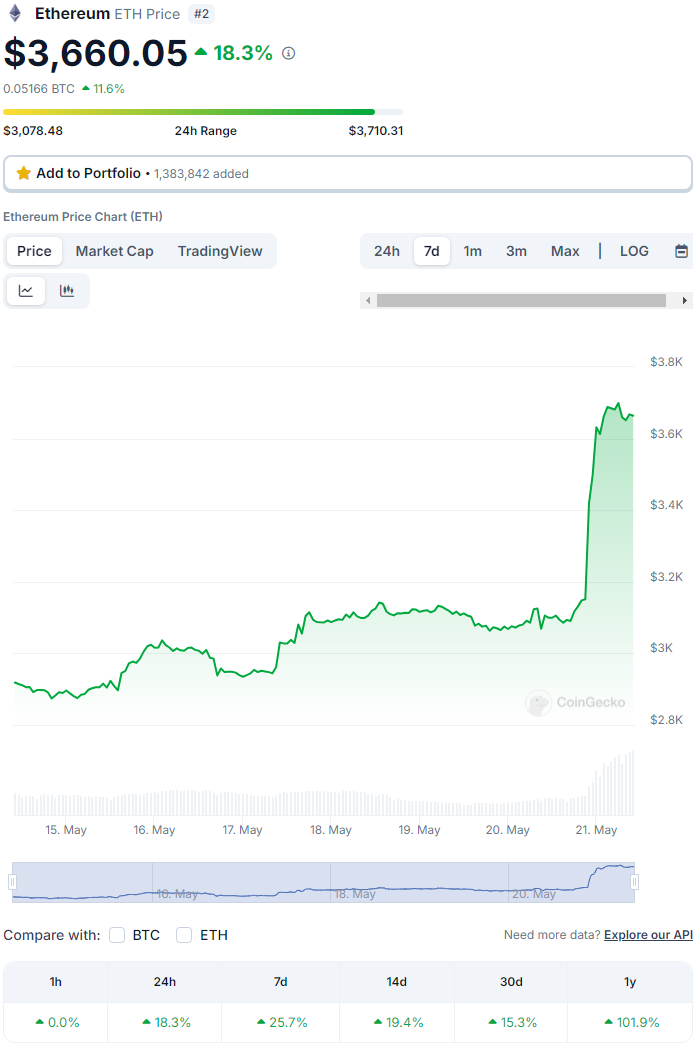Choose the 24h time range
699x1046 pixels.
tap(387, 251)
